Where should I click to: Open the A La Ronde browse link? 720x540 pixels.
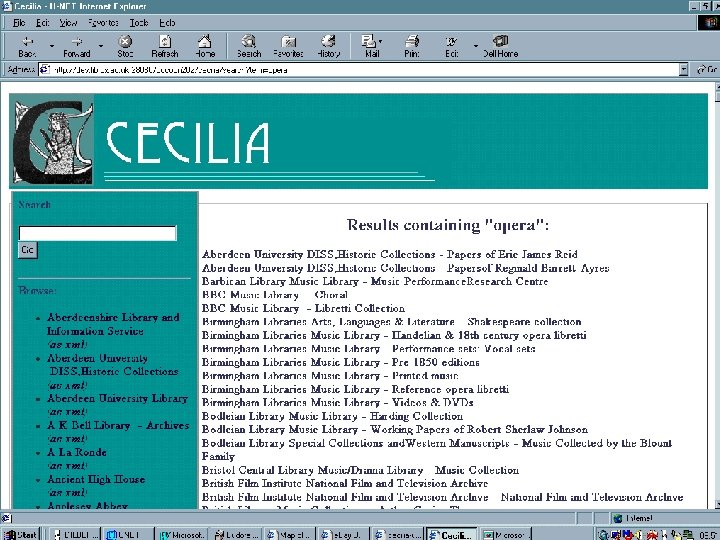click(77, 452)
